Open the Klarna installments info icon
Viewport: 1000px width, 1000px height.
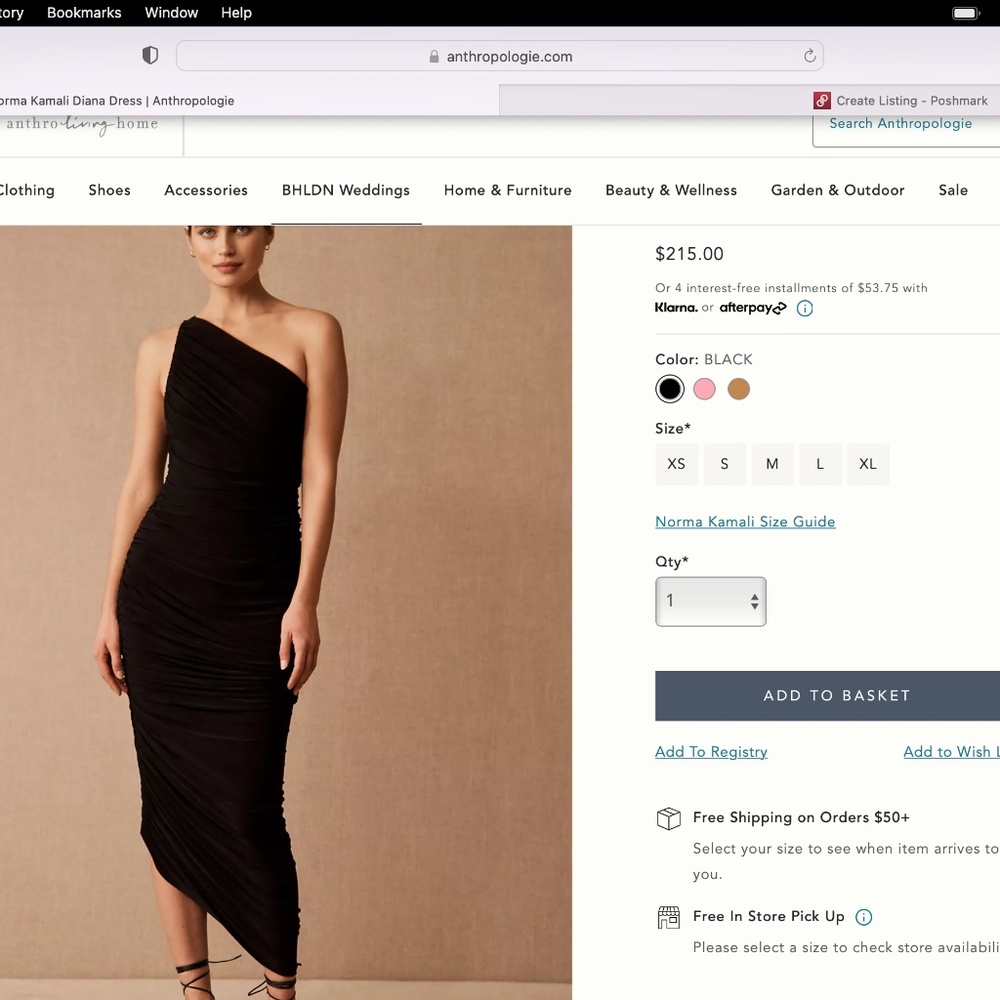tap(805, 308)
